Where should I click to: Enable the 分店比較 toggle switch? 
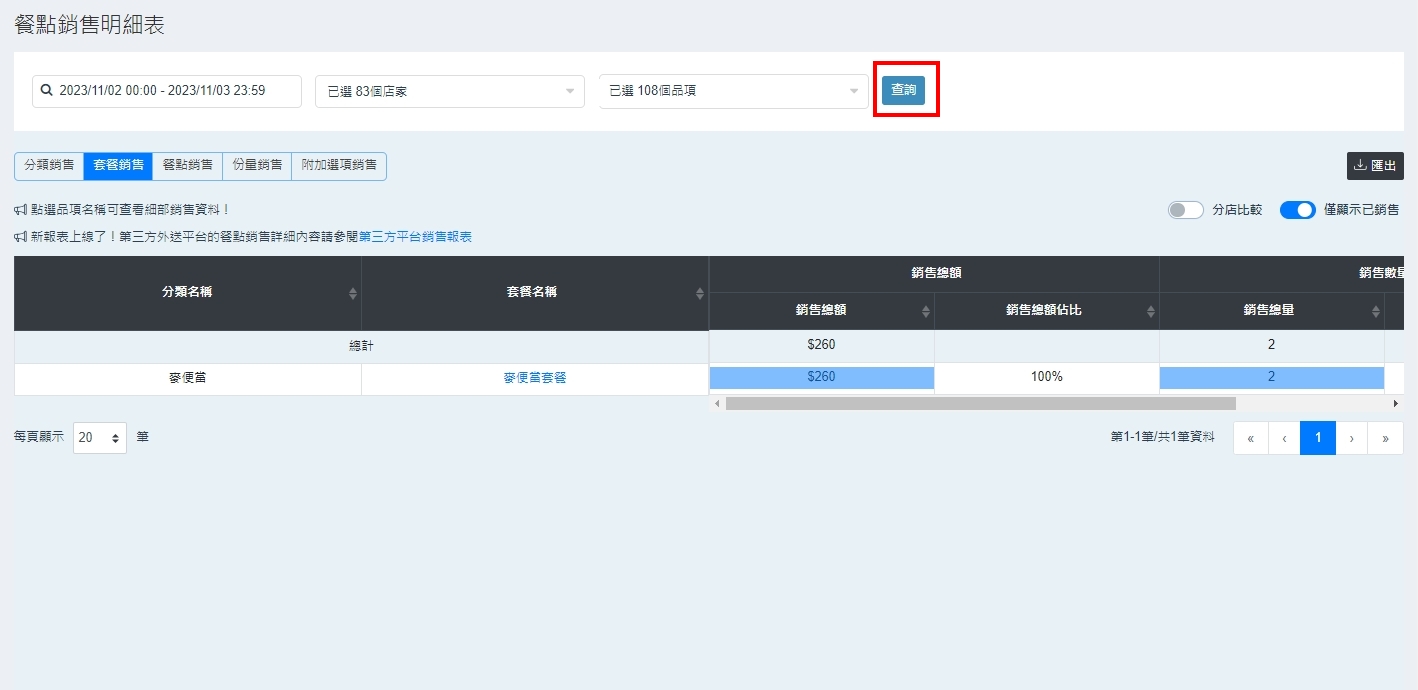(x=1185, y=210)
